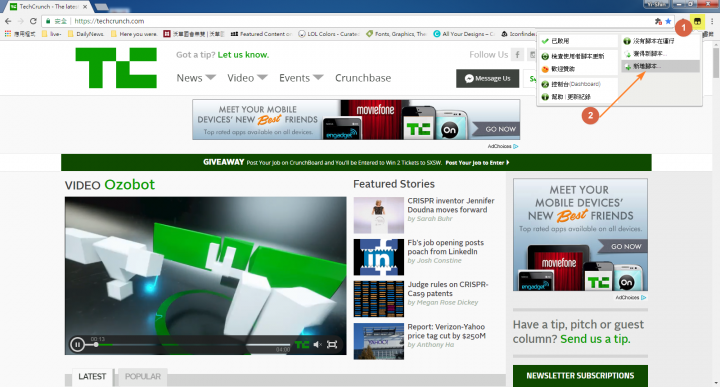Reload the page with the refresh icon
Image resolution: width=720 pixels, height=387 pixels.
tap(33, 21)
